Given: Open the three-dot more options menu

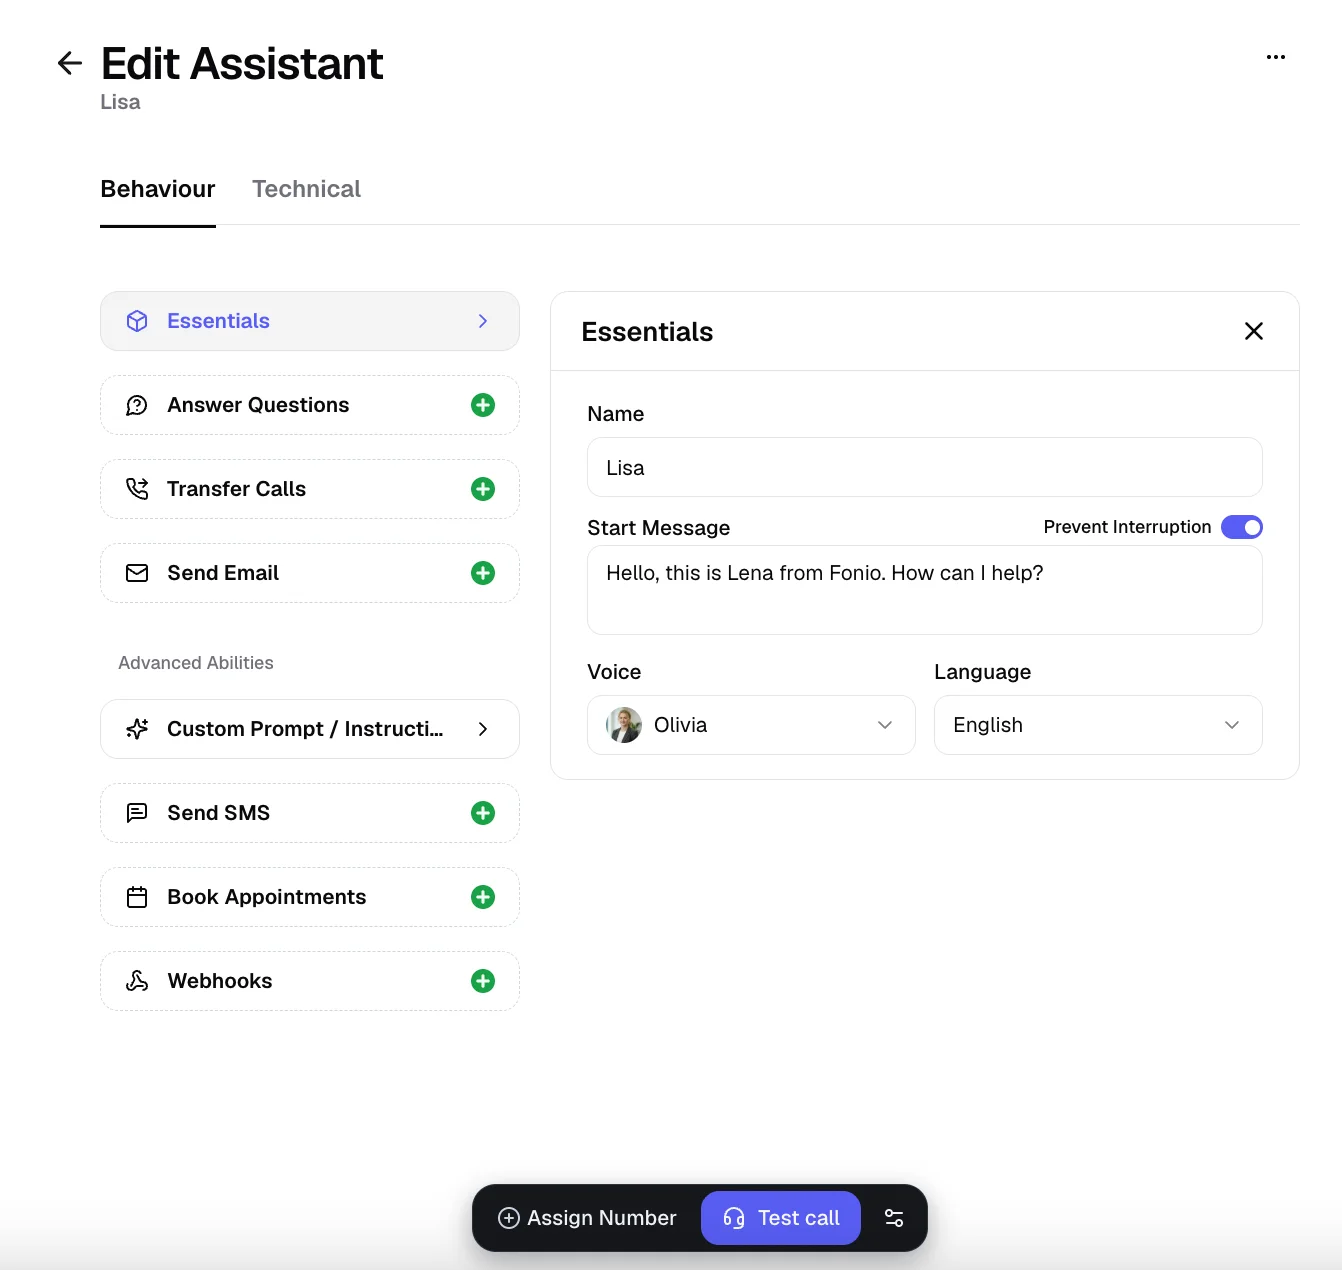Looking at the screenshot, I should coord(1276,57).
